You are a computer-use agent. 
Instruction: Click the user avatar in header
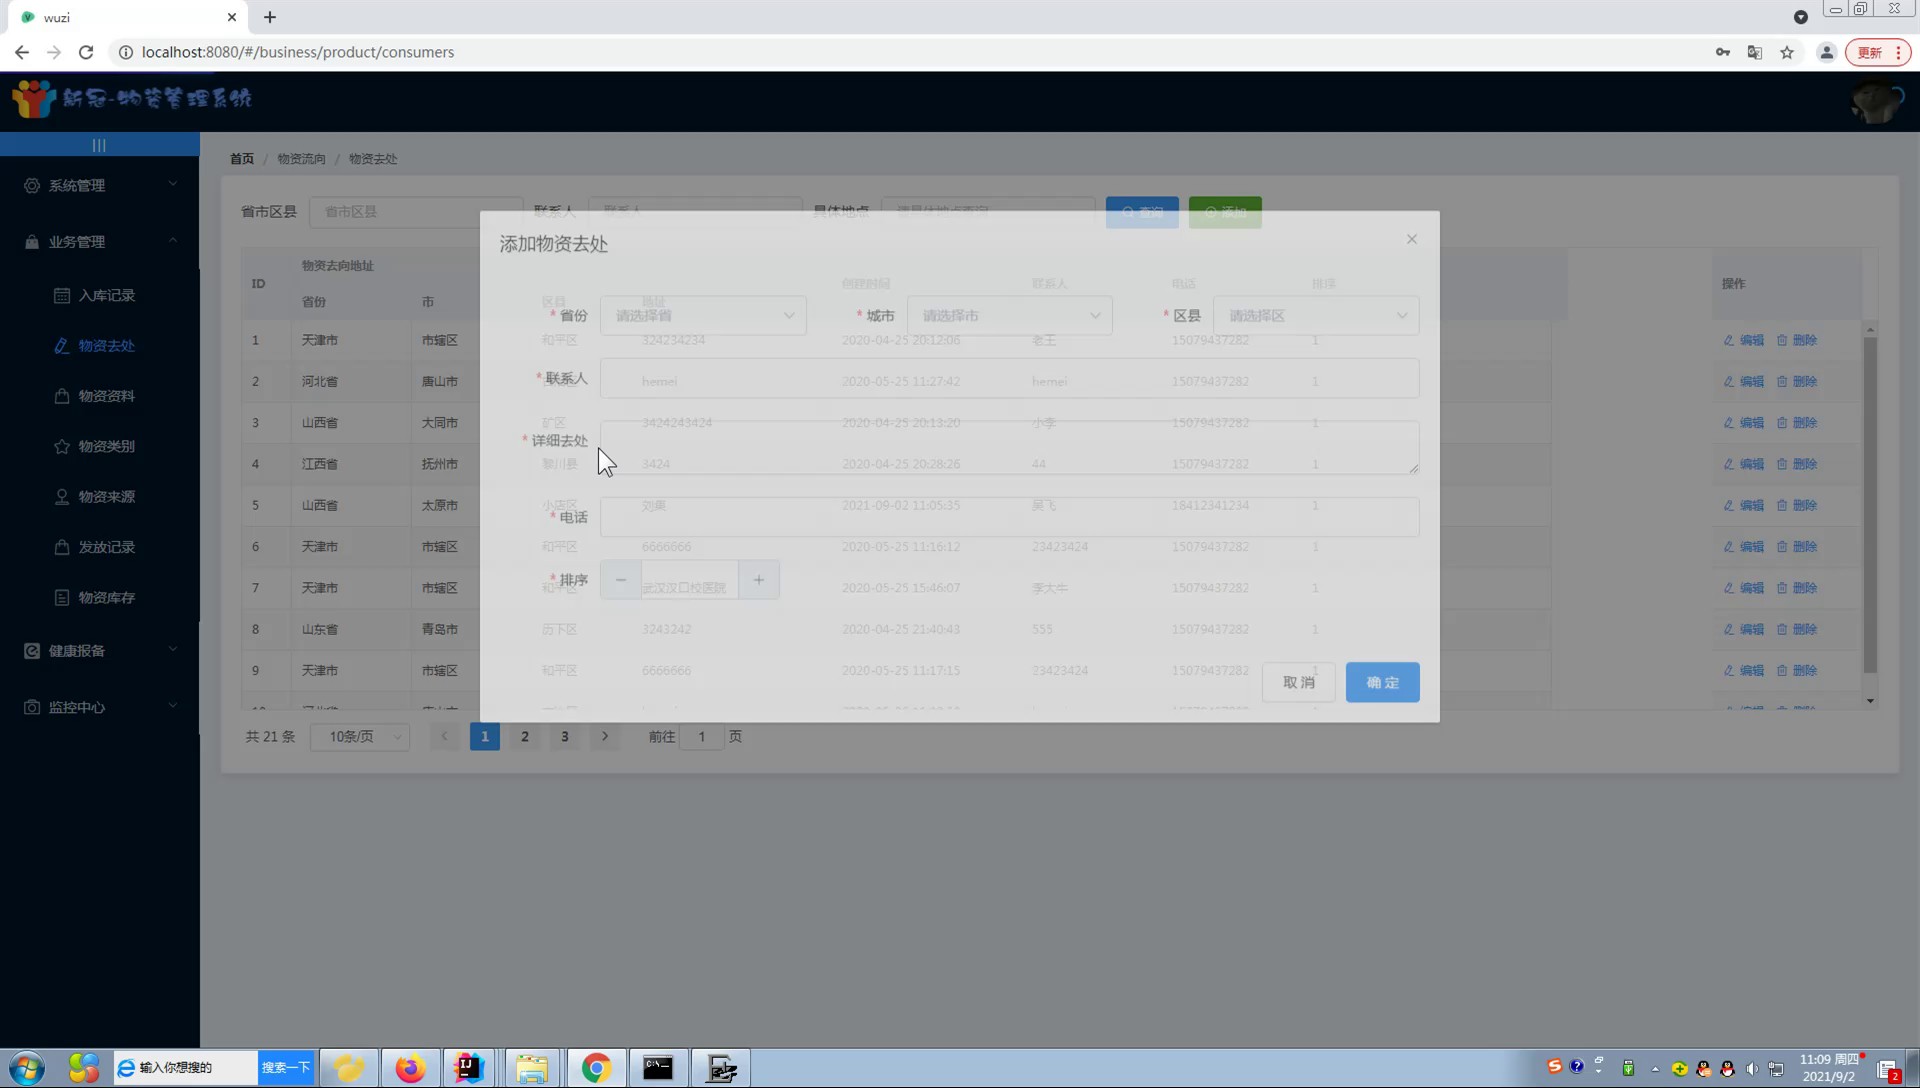point(1875,101)
